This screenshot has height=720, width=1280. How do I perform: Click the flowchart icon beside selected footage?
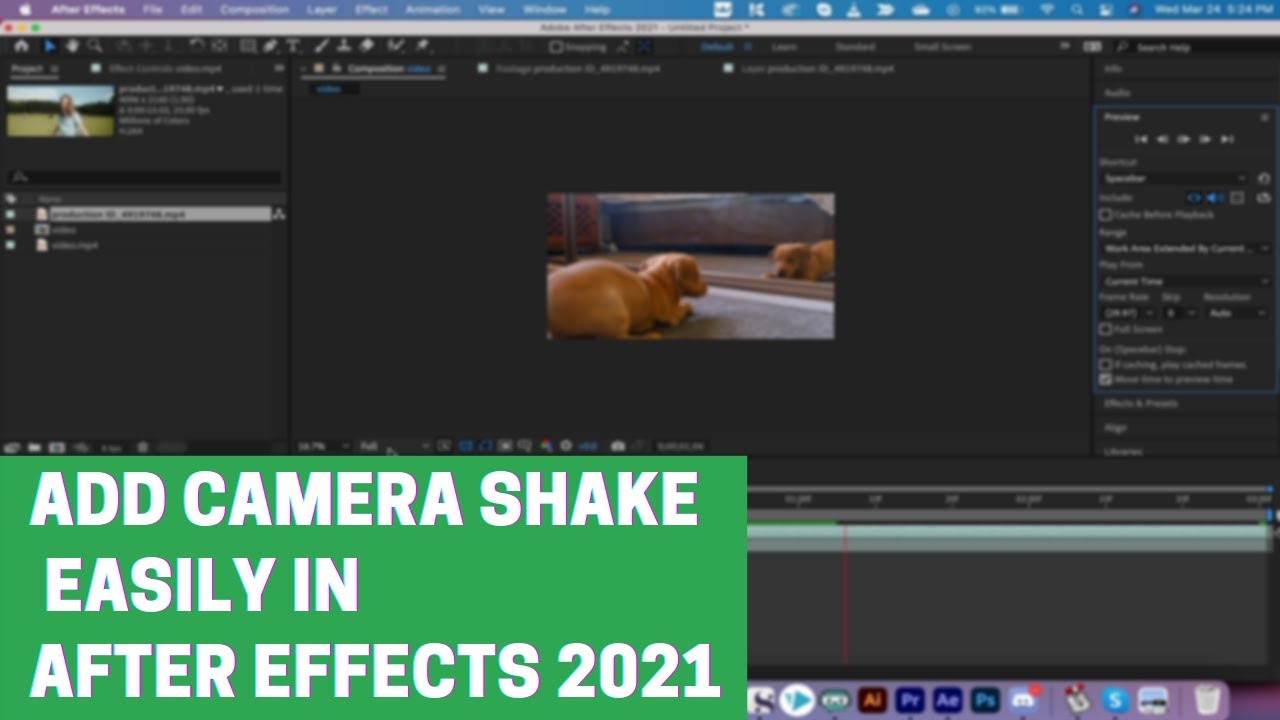click(279, 214)
